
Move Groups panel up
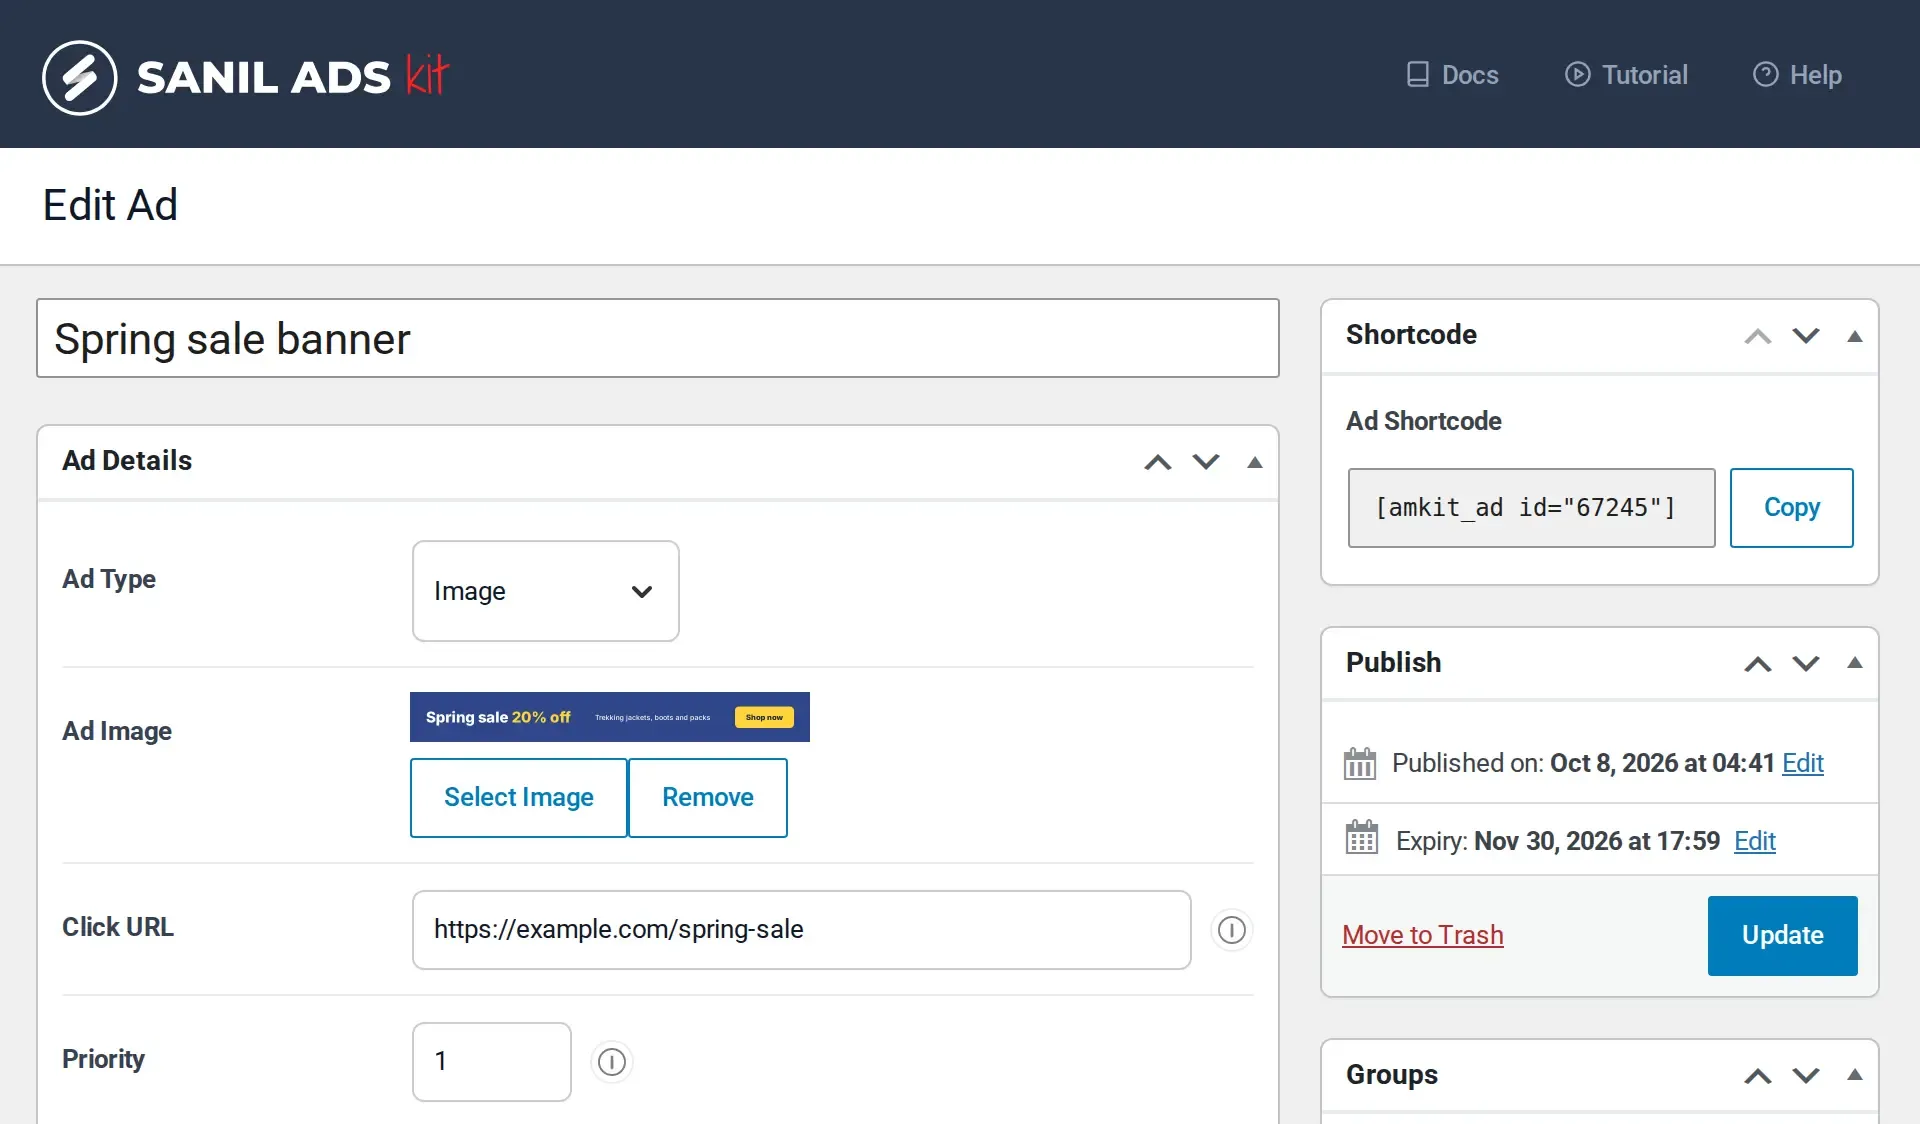1758,1076
